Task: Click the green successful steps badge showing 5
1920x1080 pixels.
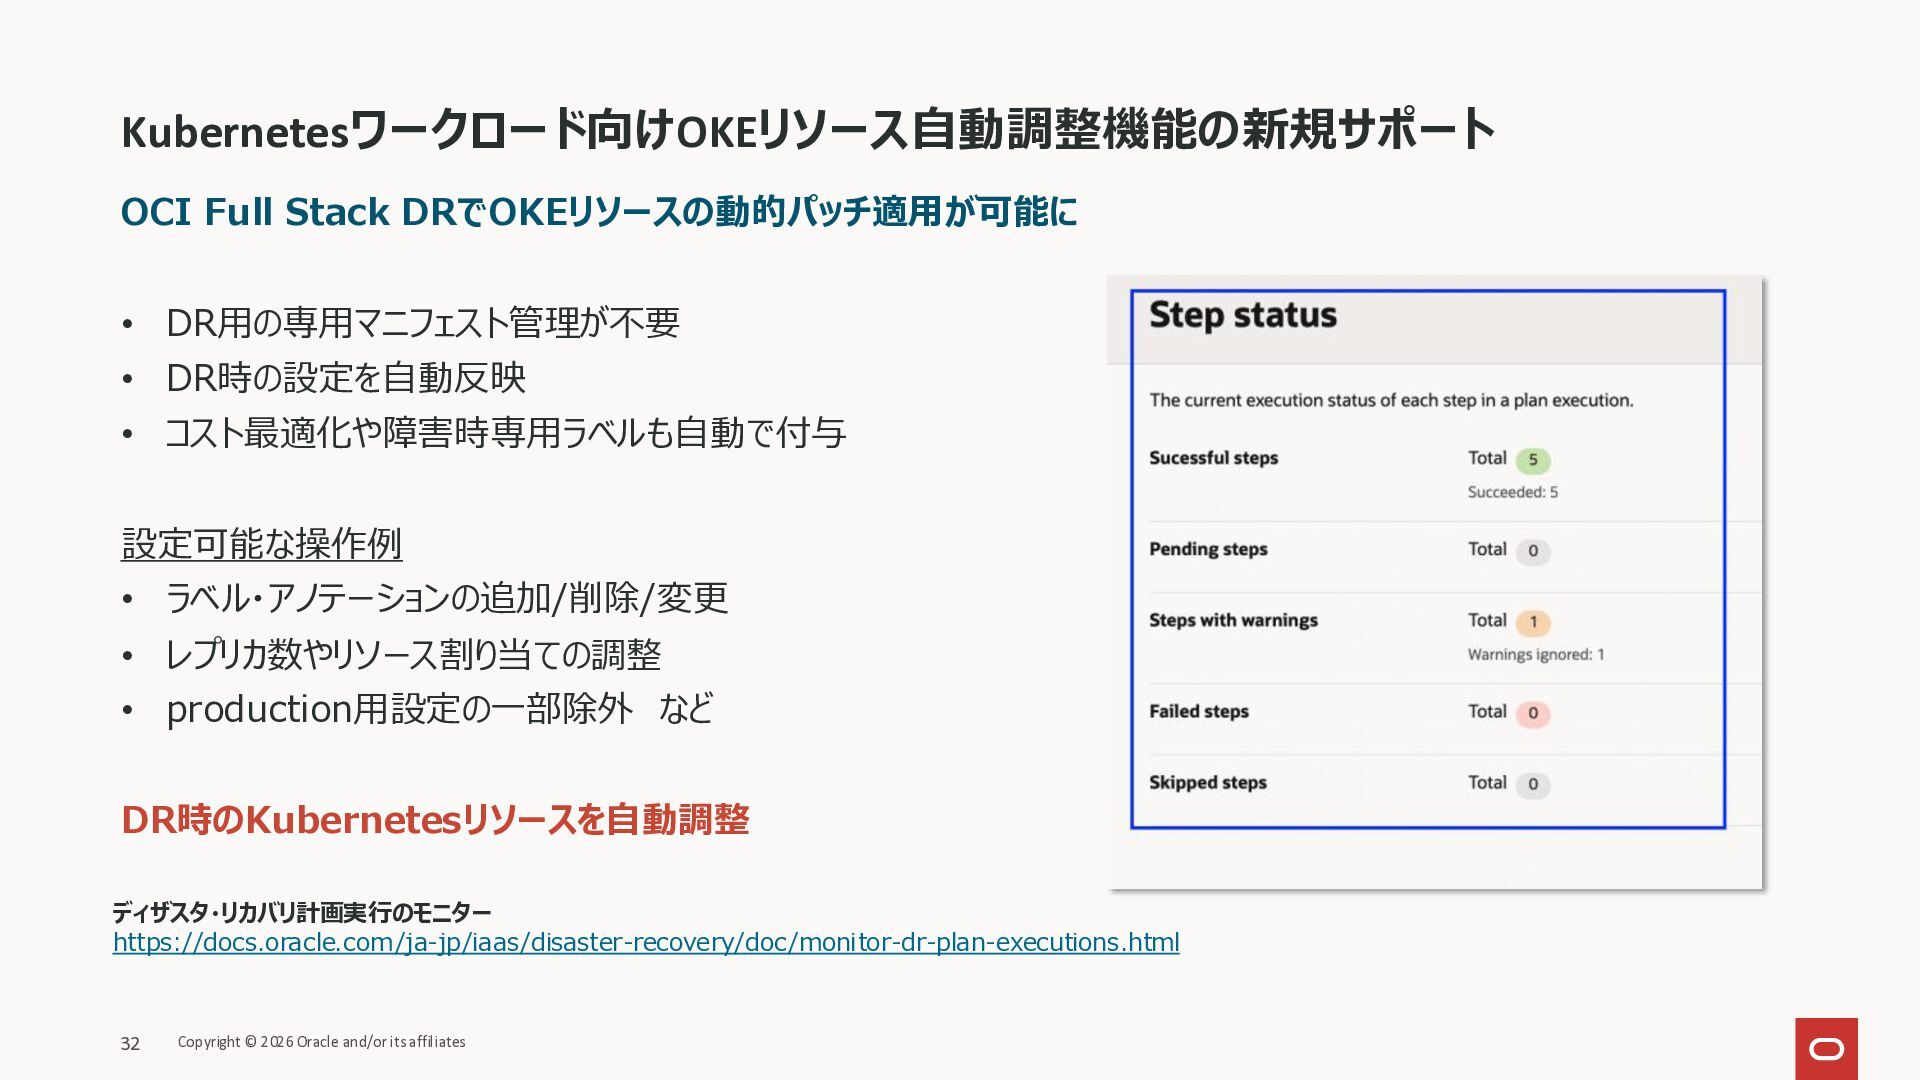Action: (1532, 460)
